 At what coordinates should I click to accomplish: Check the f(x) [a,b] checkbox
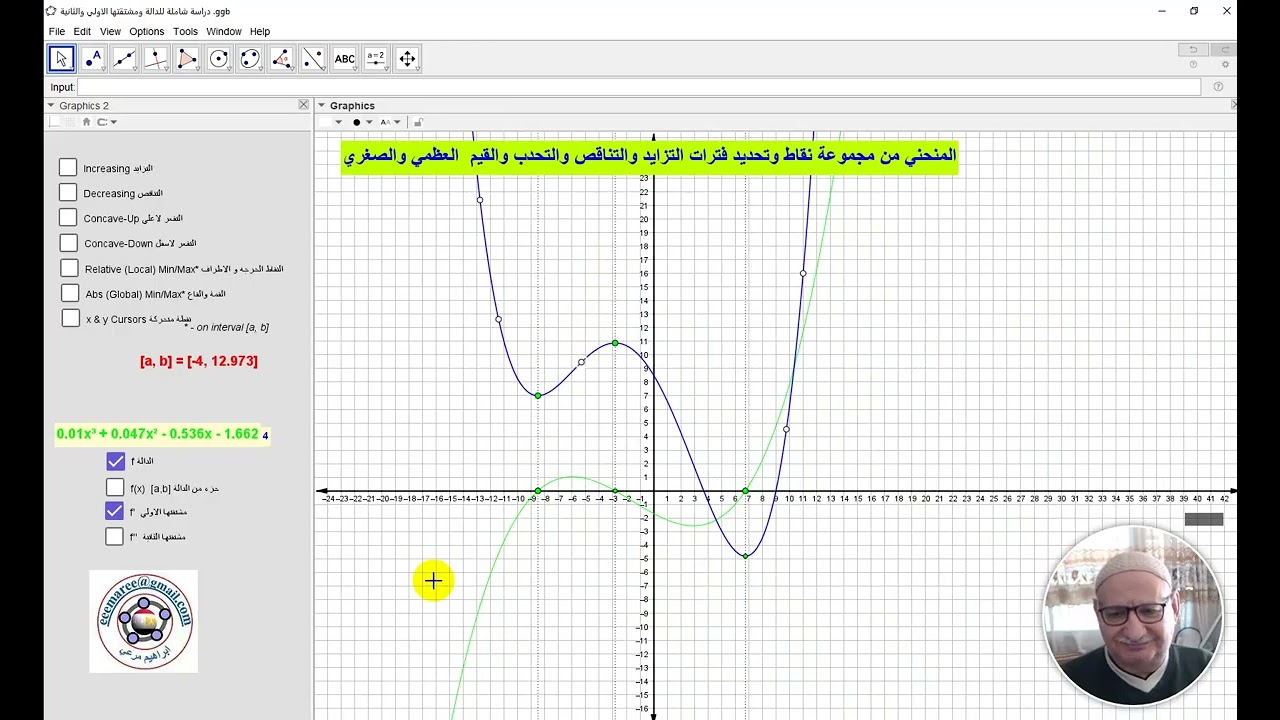115,487
